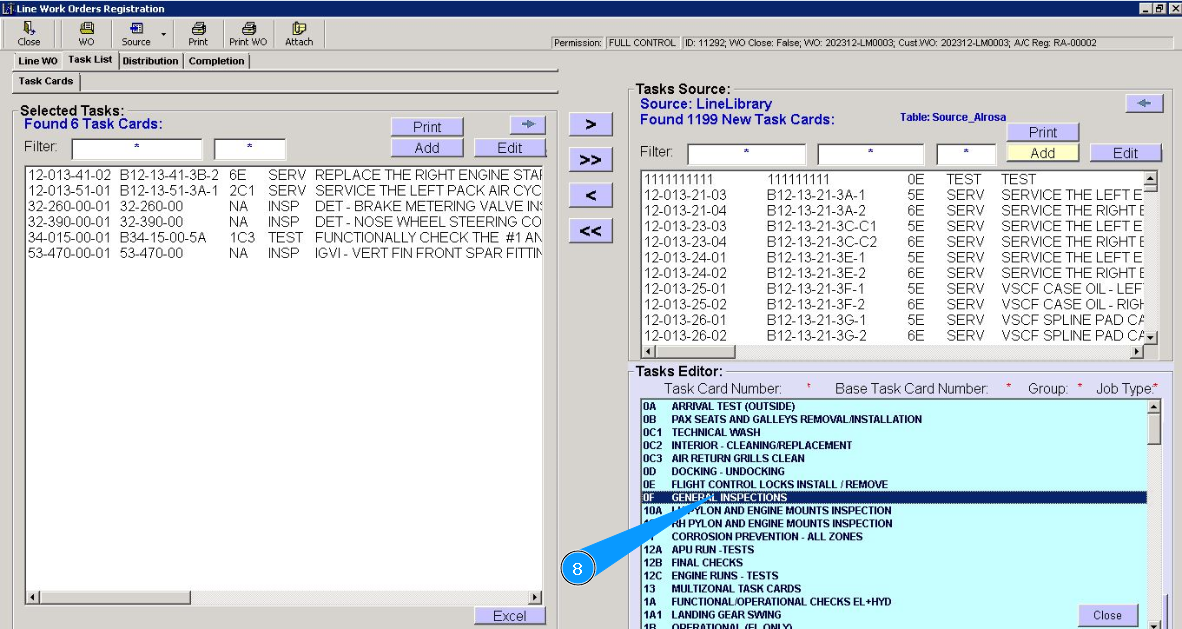
Task: Focus second filter field in Selected Tasks
Action: pos(250,149)
